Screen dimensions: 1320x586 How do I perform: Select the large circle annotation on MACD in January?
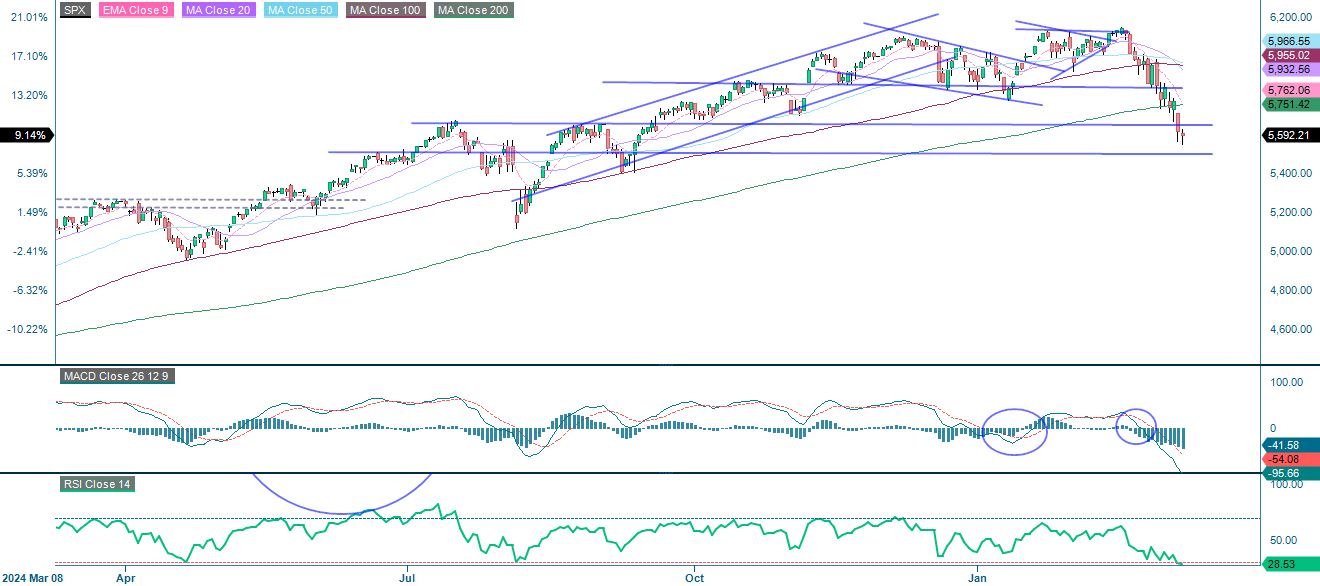[x=1015, y=432]
